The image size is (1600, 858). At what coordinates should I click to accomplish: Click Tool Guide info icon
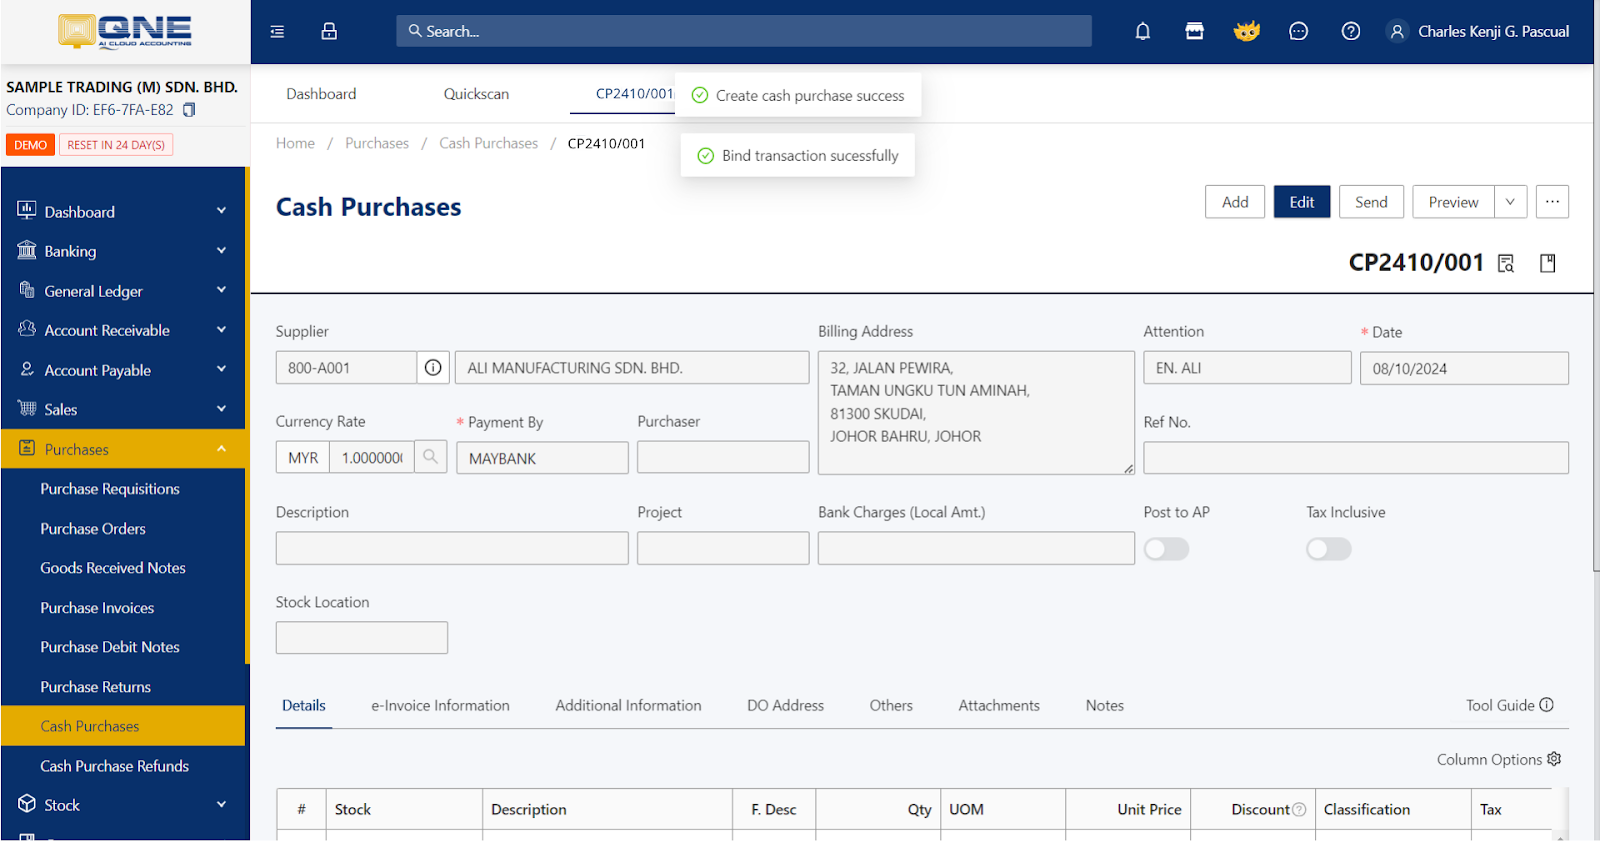tap(1547, 705)
